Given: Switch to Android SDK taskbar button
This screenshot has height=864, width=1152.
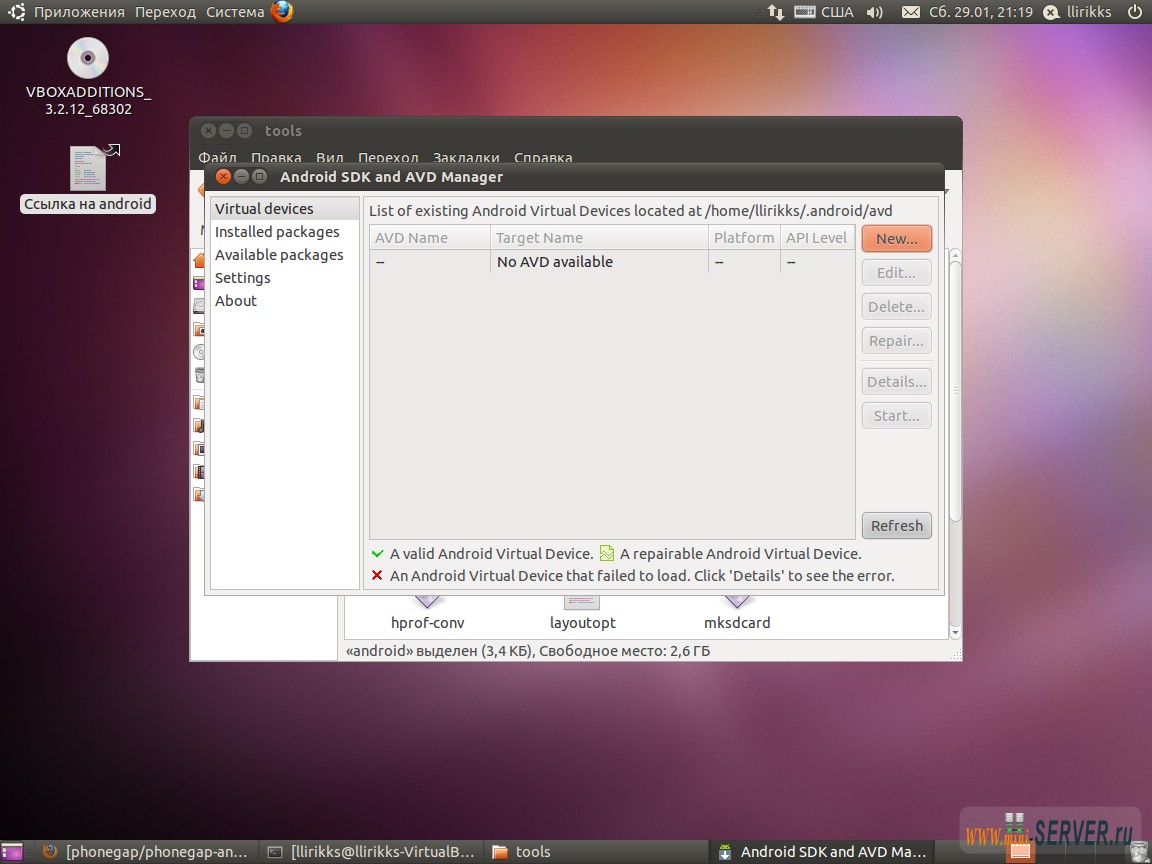Looking at the screenshot, I should click(x=821, y=852).
